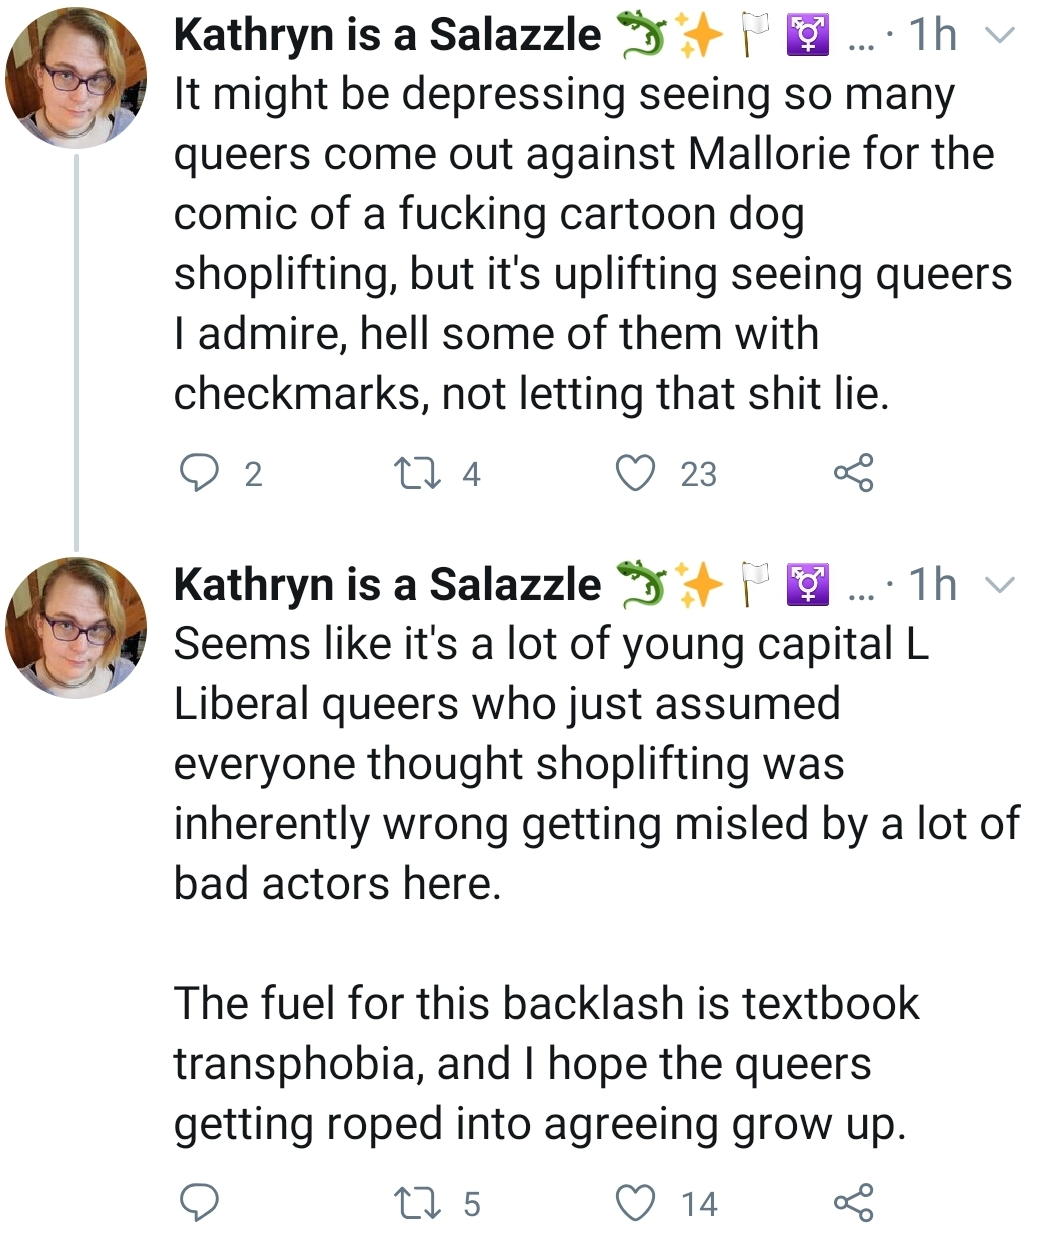
Task: Click the 23 likes count on first tweet
Action: 699,474
